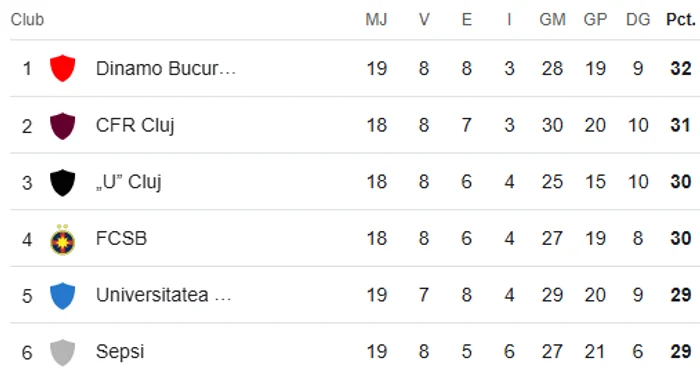Click the blue Universitatea shield icon

pos(62,296)
